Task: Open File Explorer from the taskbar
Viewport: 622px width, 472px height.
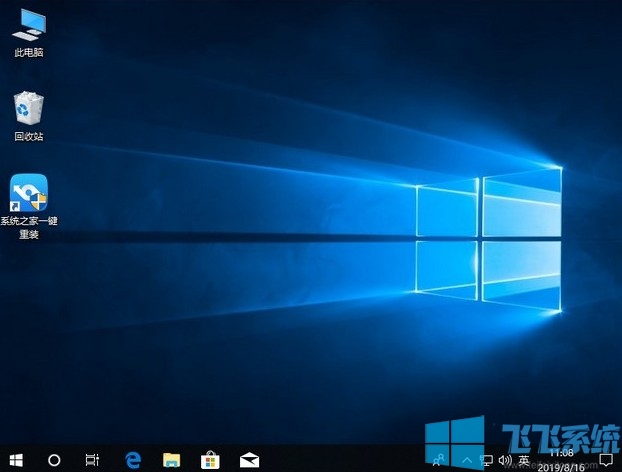Action: [171, 460]
